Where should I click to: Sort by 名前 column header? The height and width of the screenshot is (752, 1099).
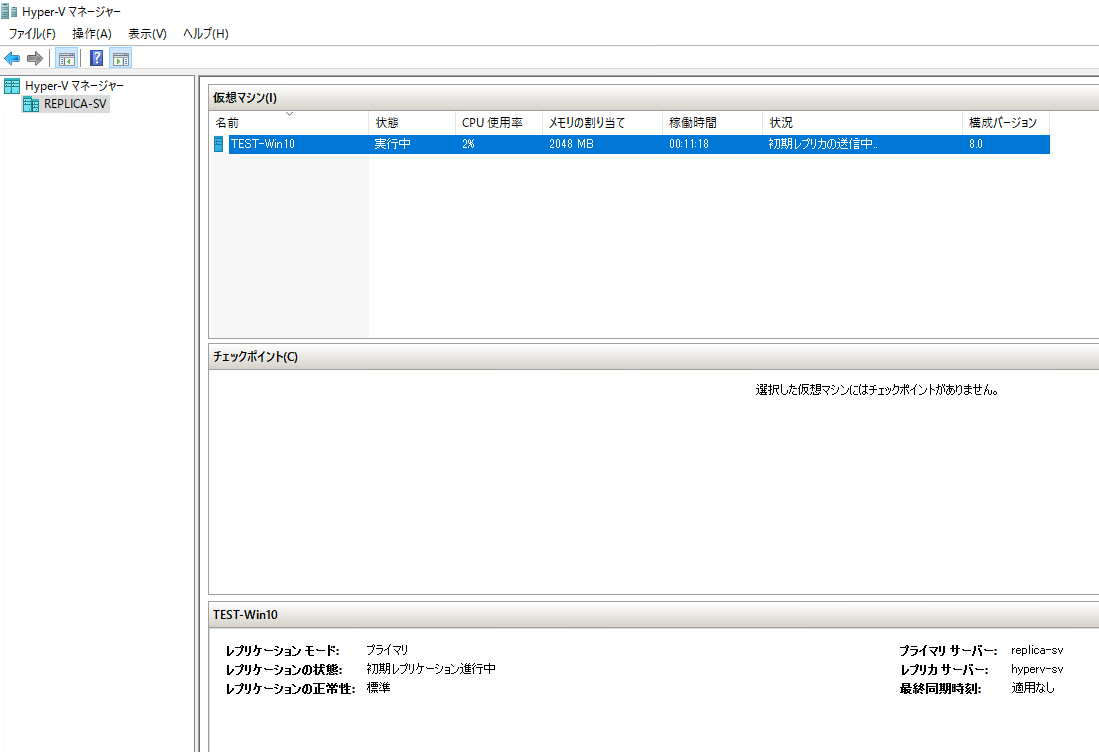(288, 123)
